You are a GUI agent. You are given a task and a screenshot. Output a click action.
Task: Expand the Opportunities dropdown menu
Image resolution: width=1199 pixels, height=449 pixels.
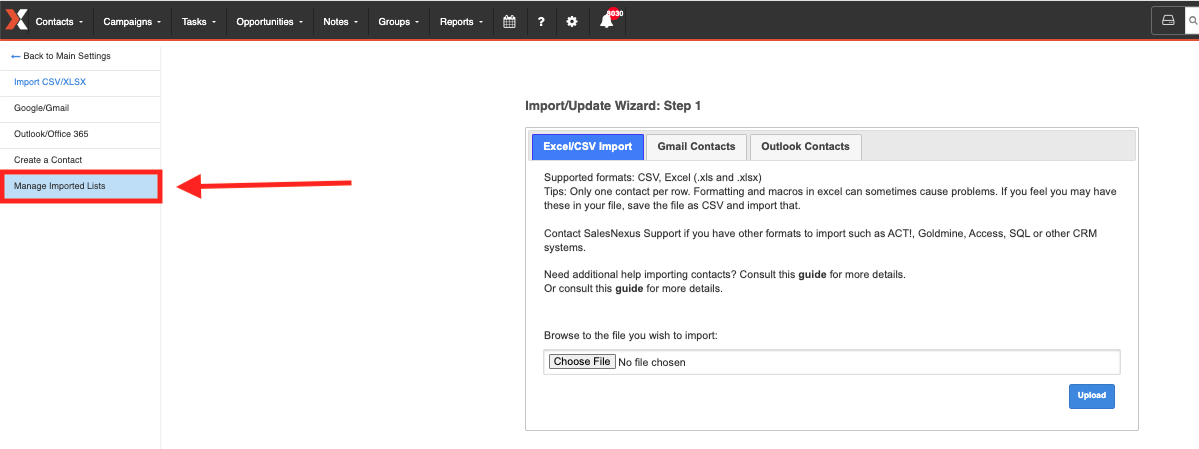[270, 21]
